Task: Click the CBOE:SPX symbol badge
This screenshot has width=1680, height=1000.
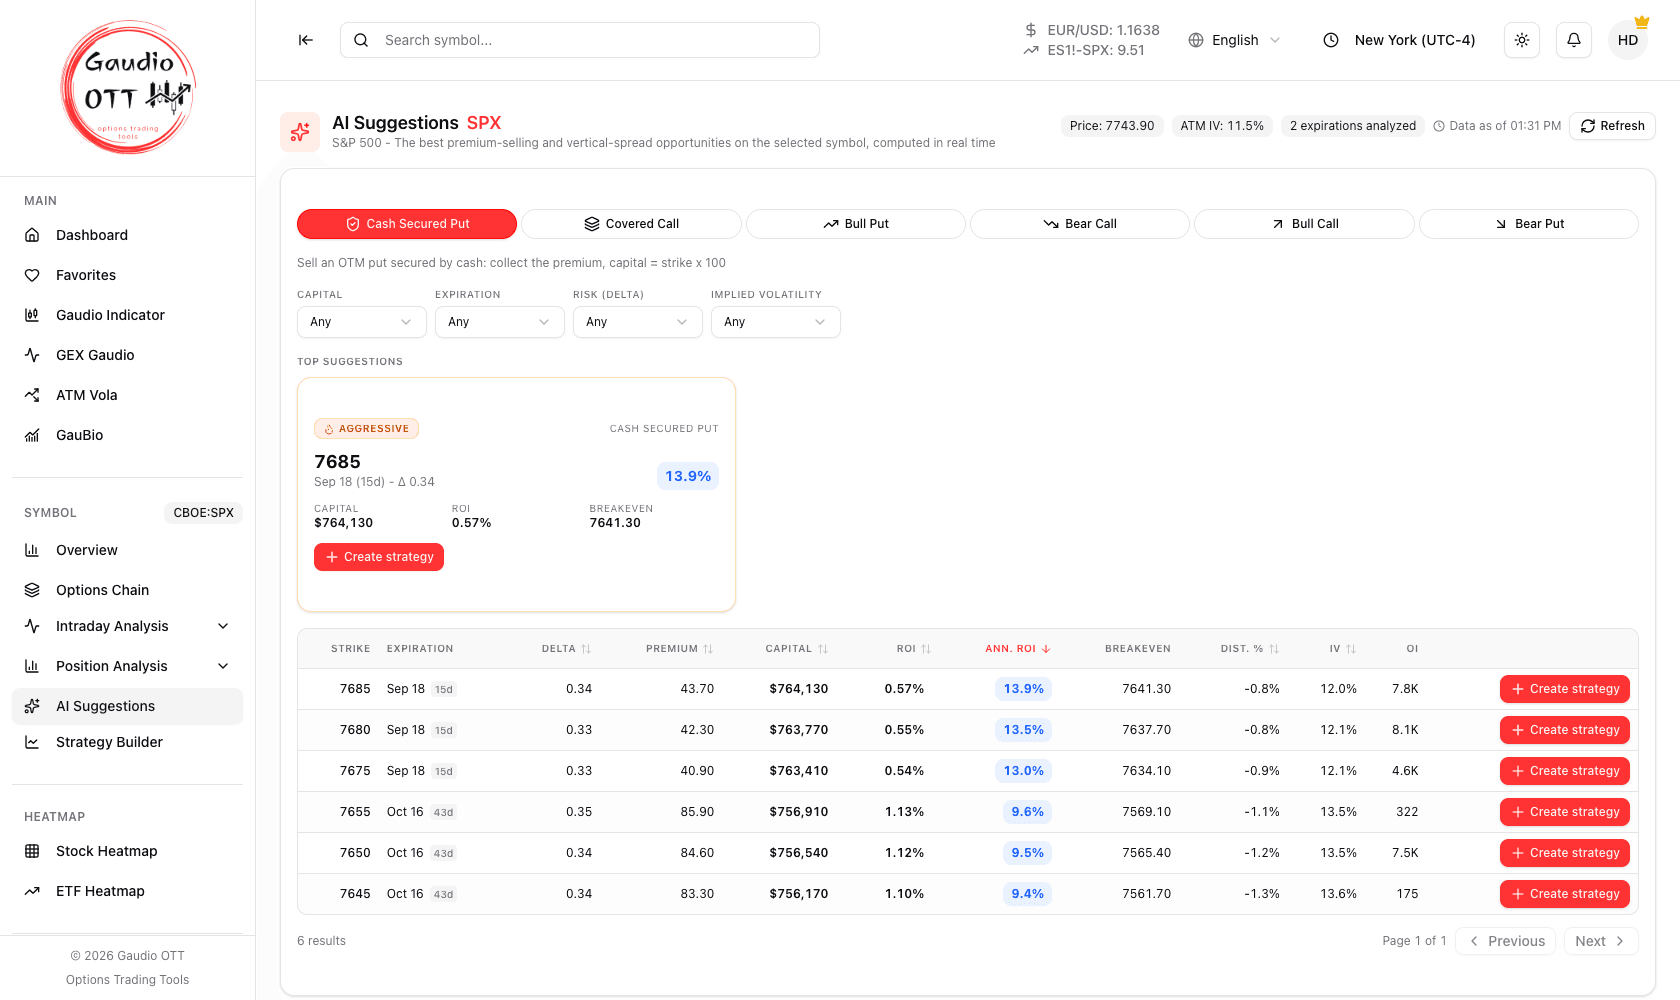Action: [x=203, y=513]
